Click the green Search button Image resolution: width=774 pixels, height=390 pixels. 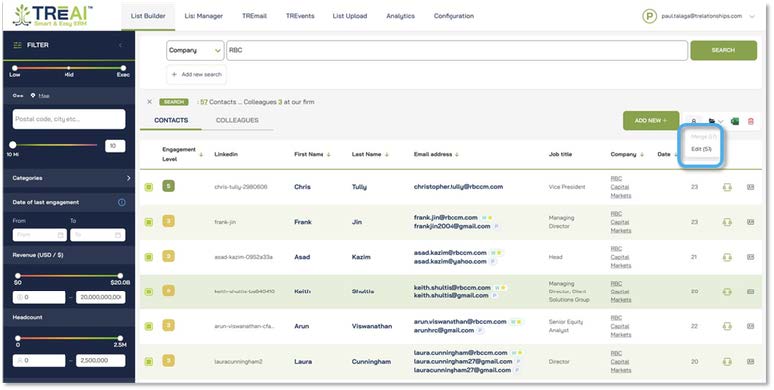tap(723, 50)
